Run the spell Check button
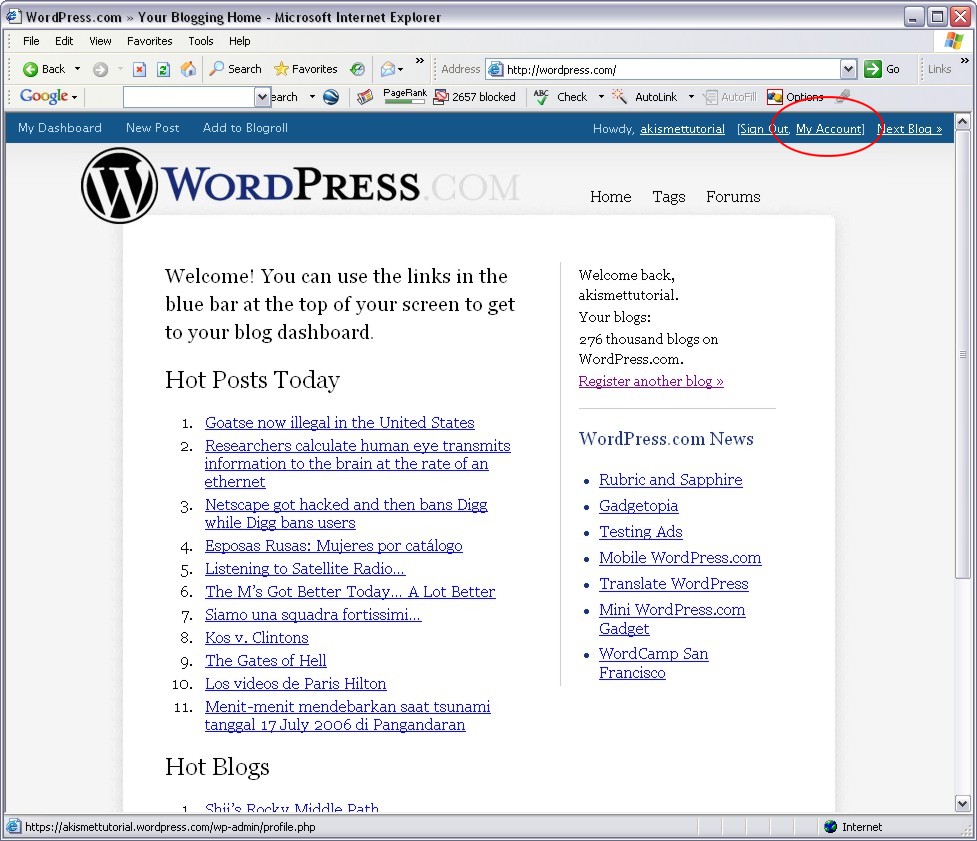This screenshot has width=977, height=841. [561, 97]
